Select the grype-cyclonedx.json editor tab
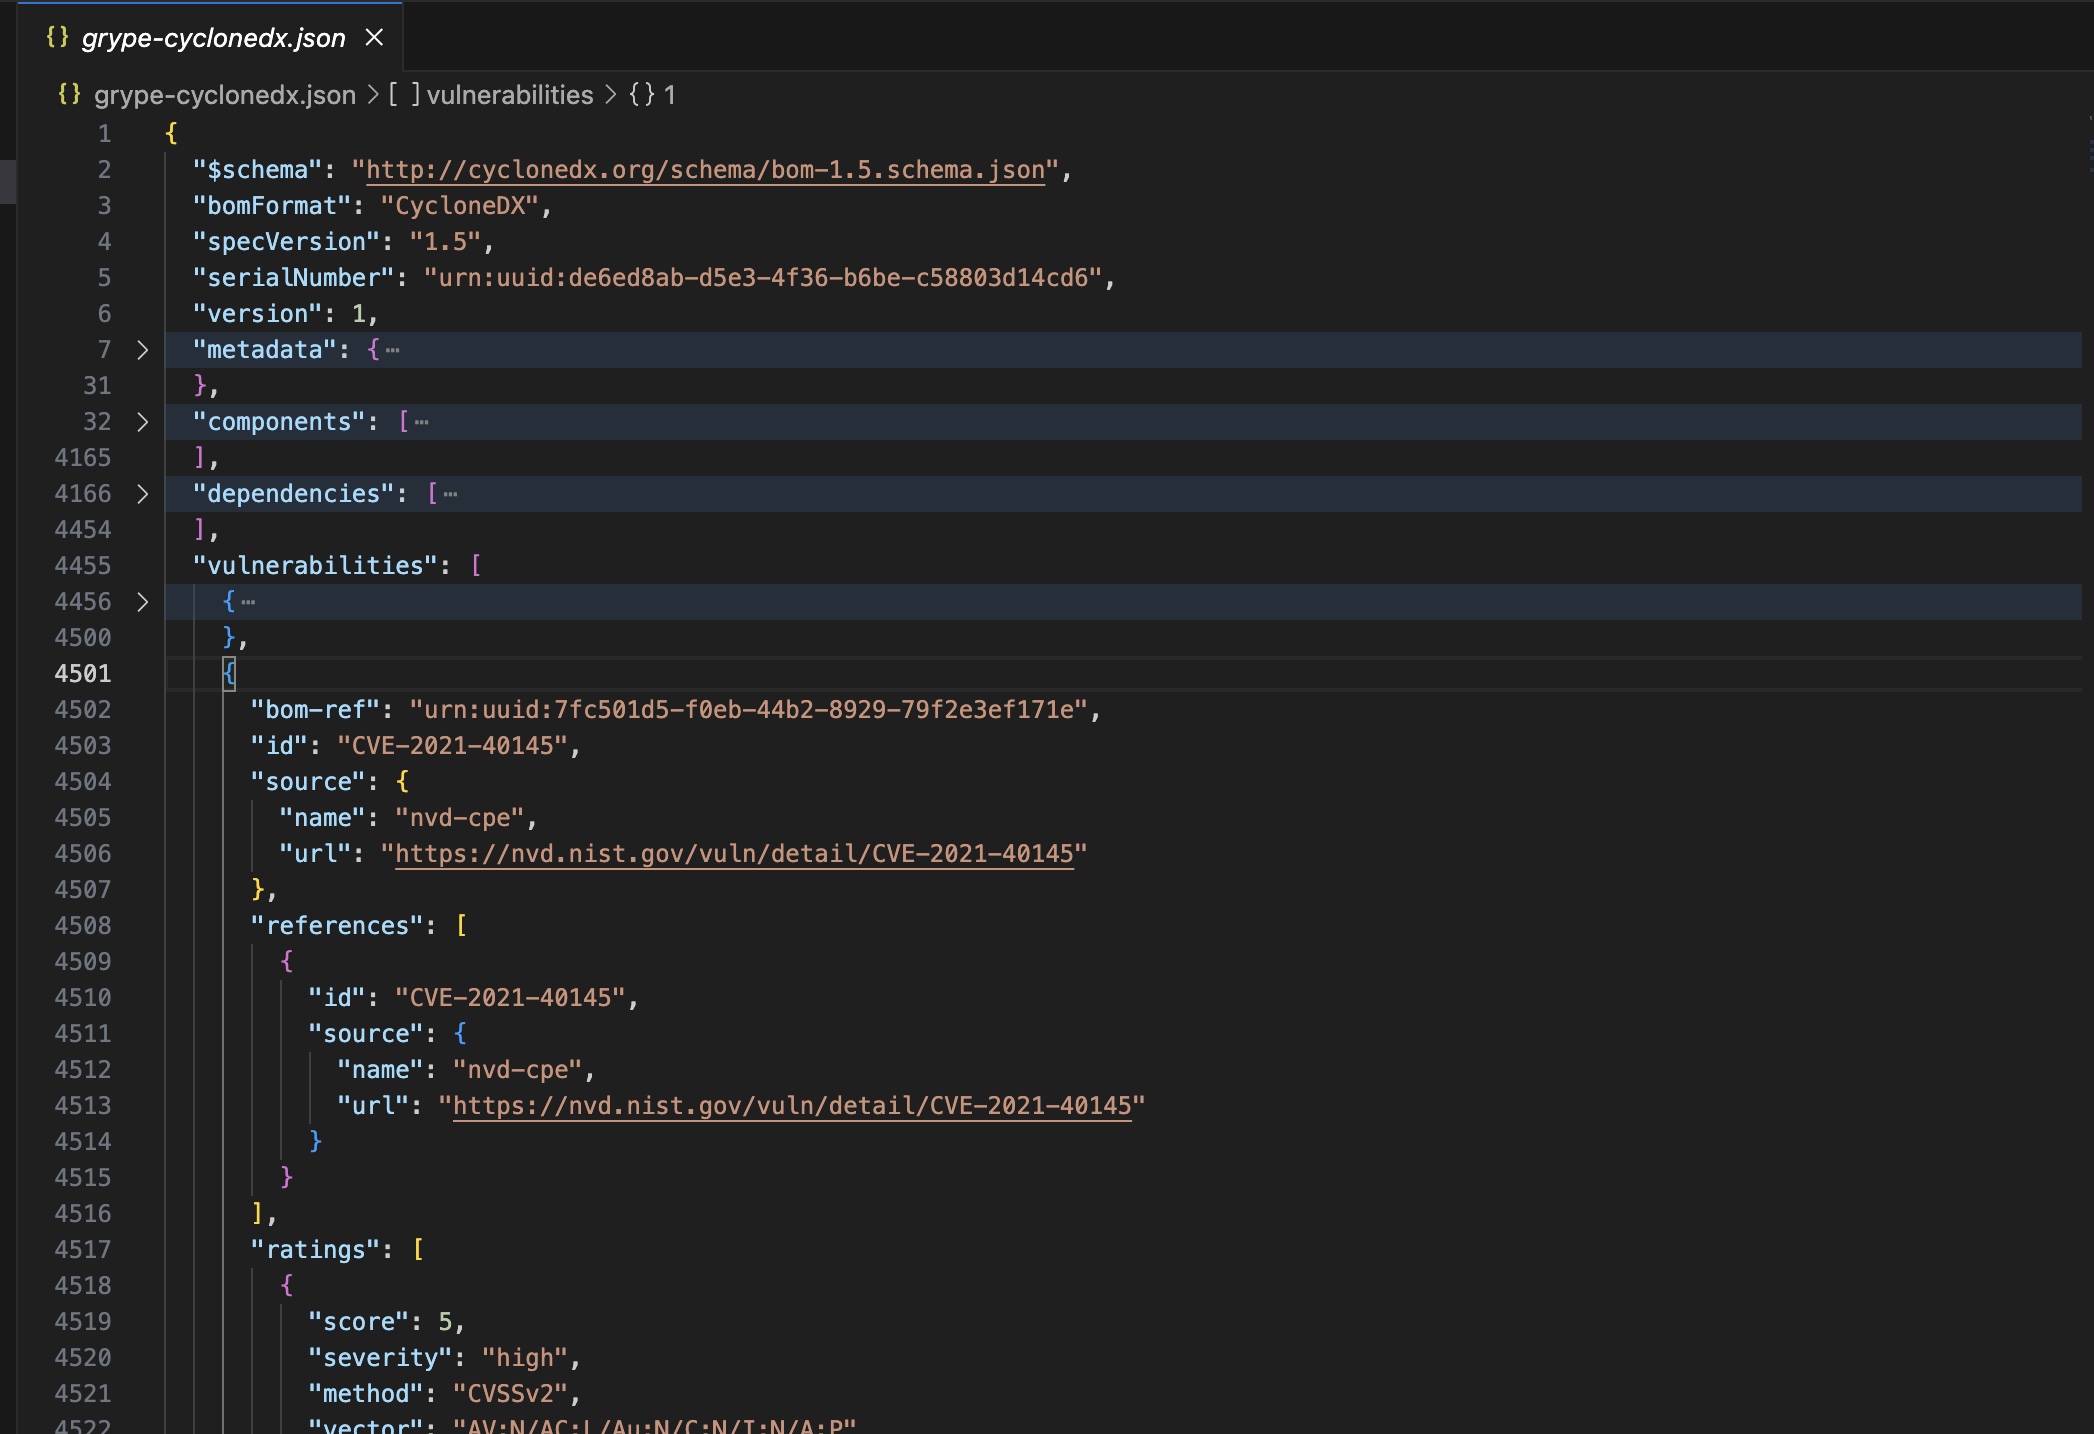Viewport: 2094px width, 1434px height. coord(213,38)
